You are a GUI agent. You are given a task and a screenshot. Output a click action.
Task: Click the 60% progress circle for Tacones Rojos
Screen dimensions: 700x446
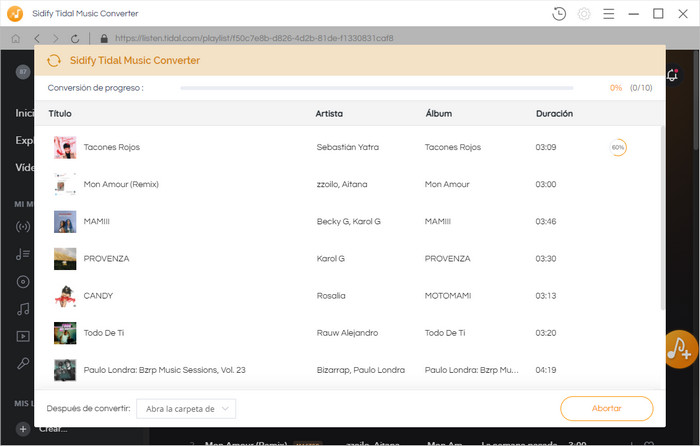618,147
